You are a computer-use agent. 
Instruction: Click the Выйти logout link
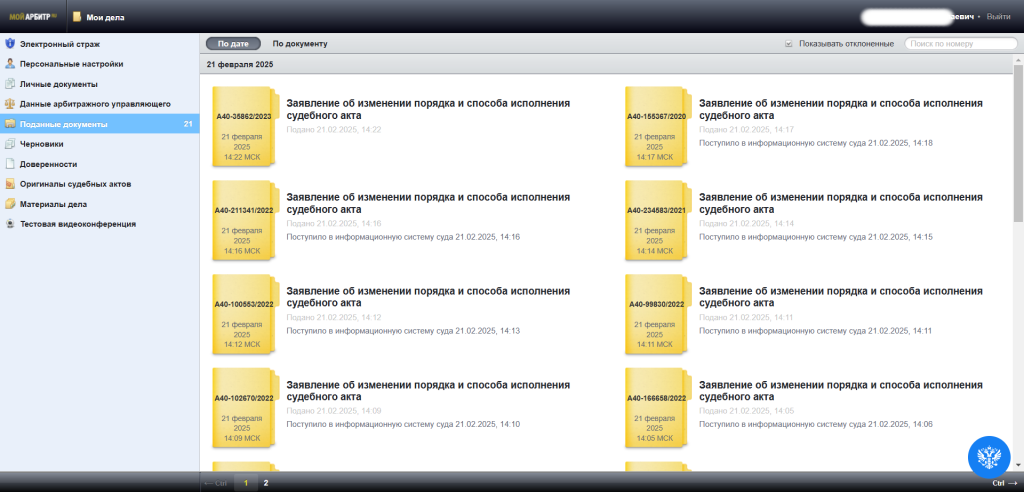coord(998,17)
